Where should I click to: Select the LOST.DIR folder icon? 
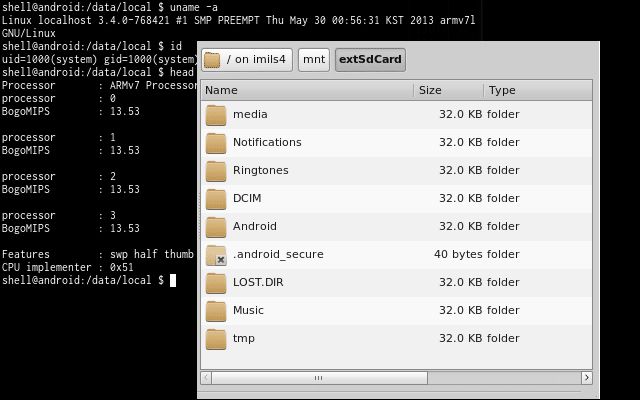pyautogui.click(x=216, y=282)
